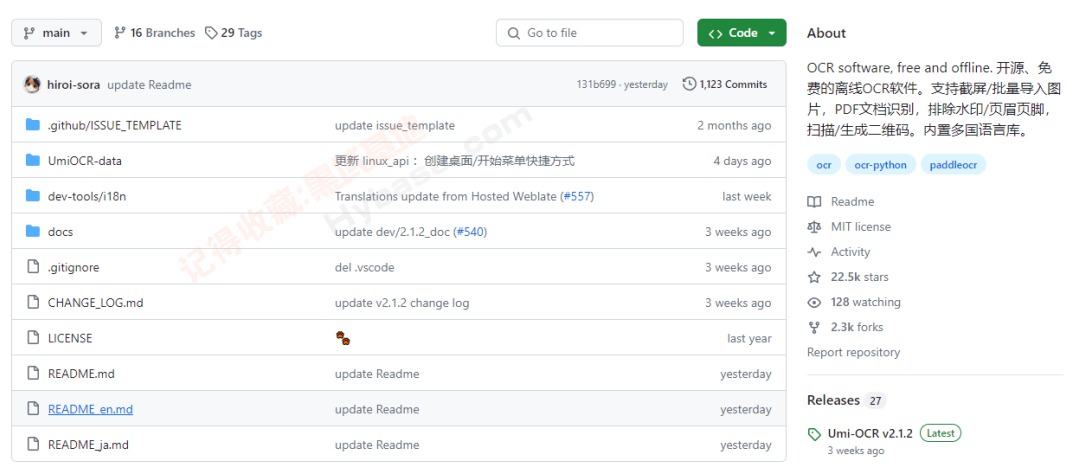The width and height of the screenshot is (1072, 468).
Task: Select the ocr-python topic tag
Action: (x=881, y=165)
